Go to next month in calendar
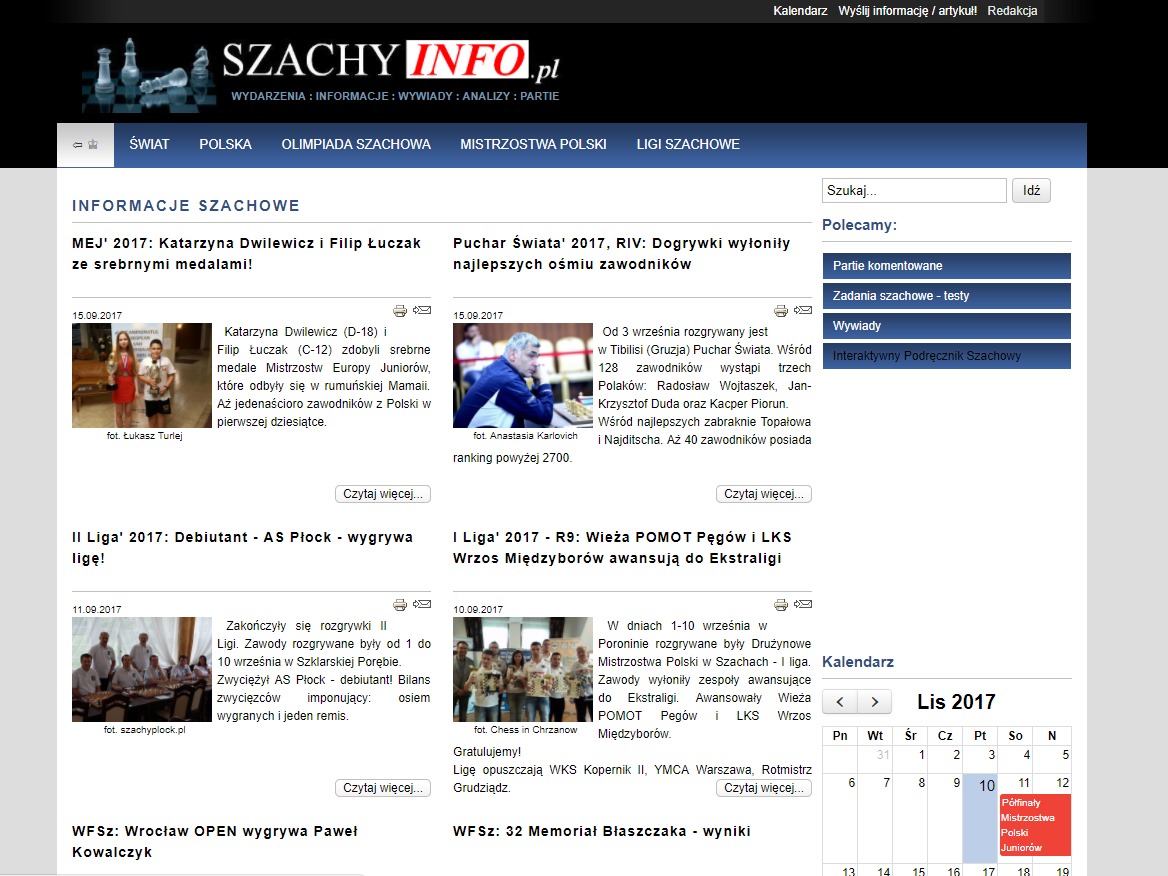 (875, 702)
